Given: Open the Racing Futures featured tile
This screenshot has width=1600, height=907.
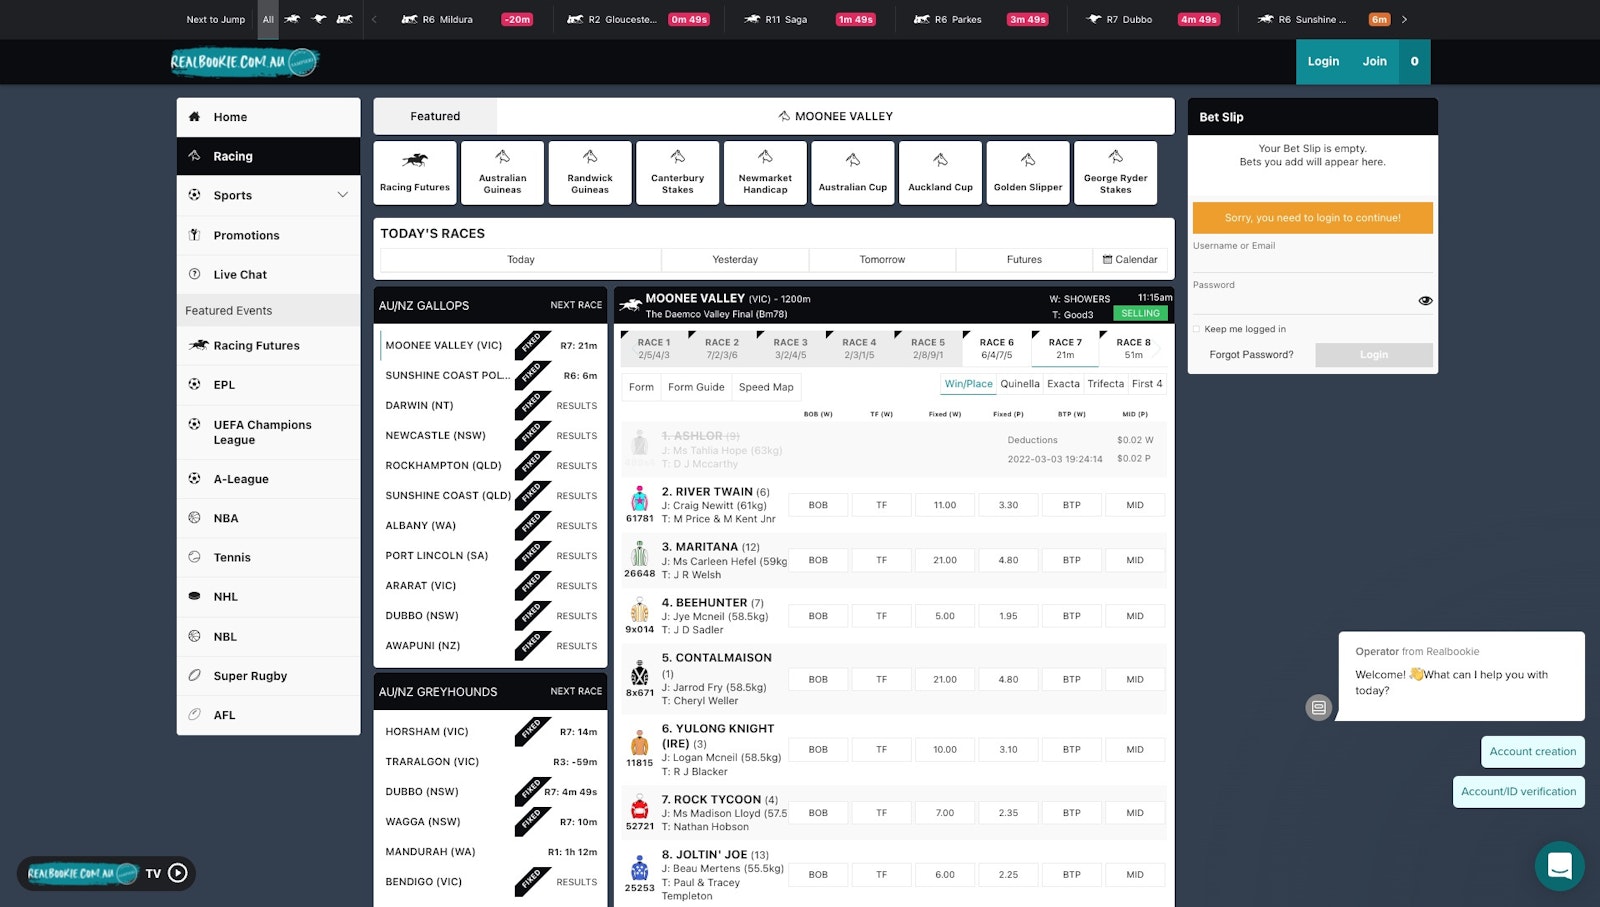Looking at the screenshot, I should pos(414,172).
